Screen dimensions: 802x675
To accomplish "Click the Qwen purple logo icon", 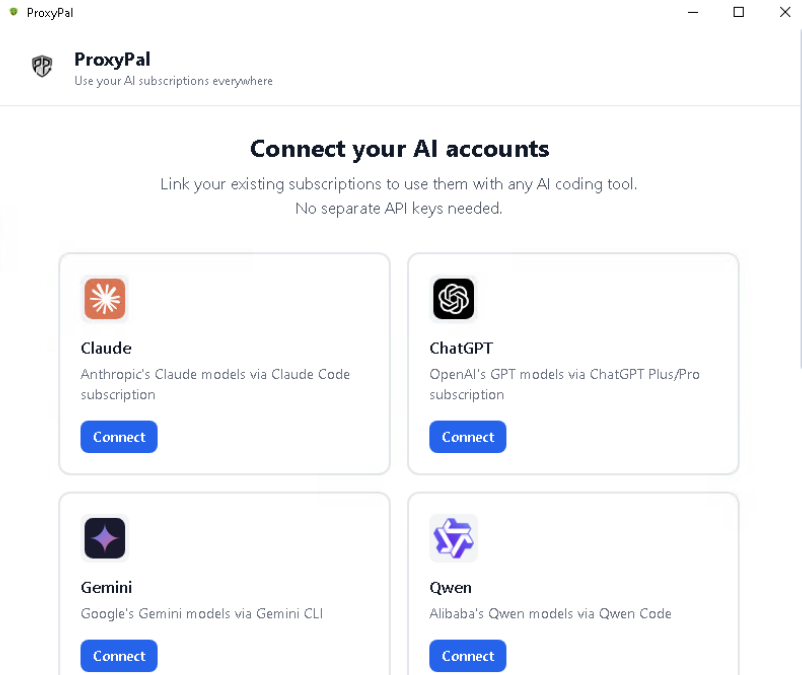I will 453,539.
